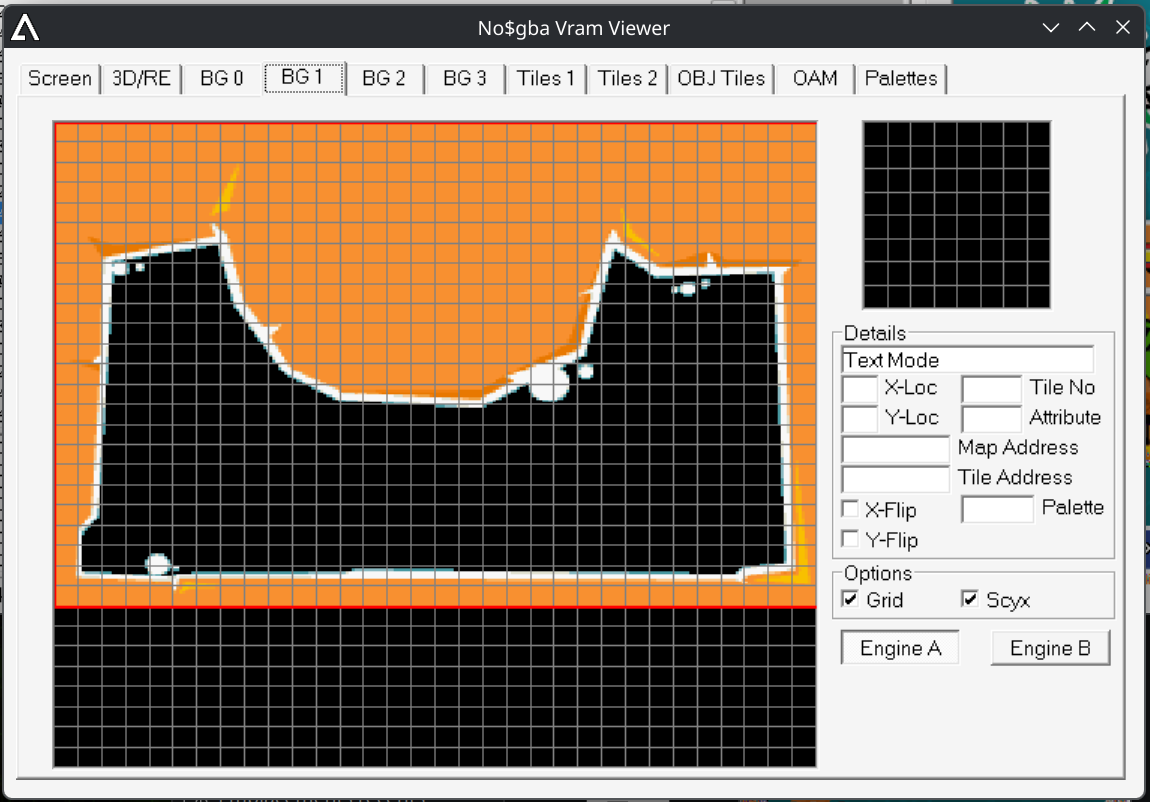Switch to Engine B
Viewport: 1150px width, 802px height.
pyautogui.click(x=1050, y=648)
